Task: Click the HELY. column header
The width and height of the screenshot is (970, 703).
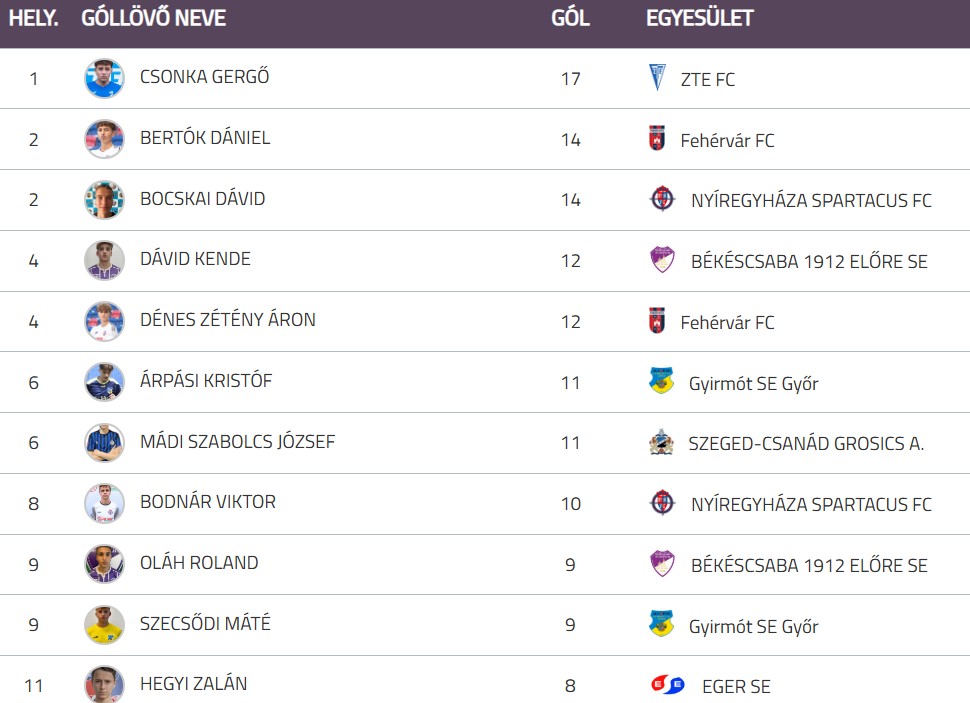Action: pyautogui.click(x=33, y=18)
